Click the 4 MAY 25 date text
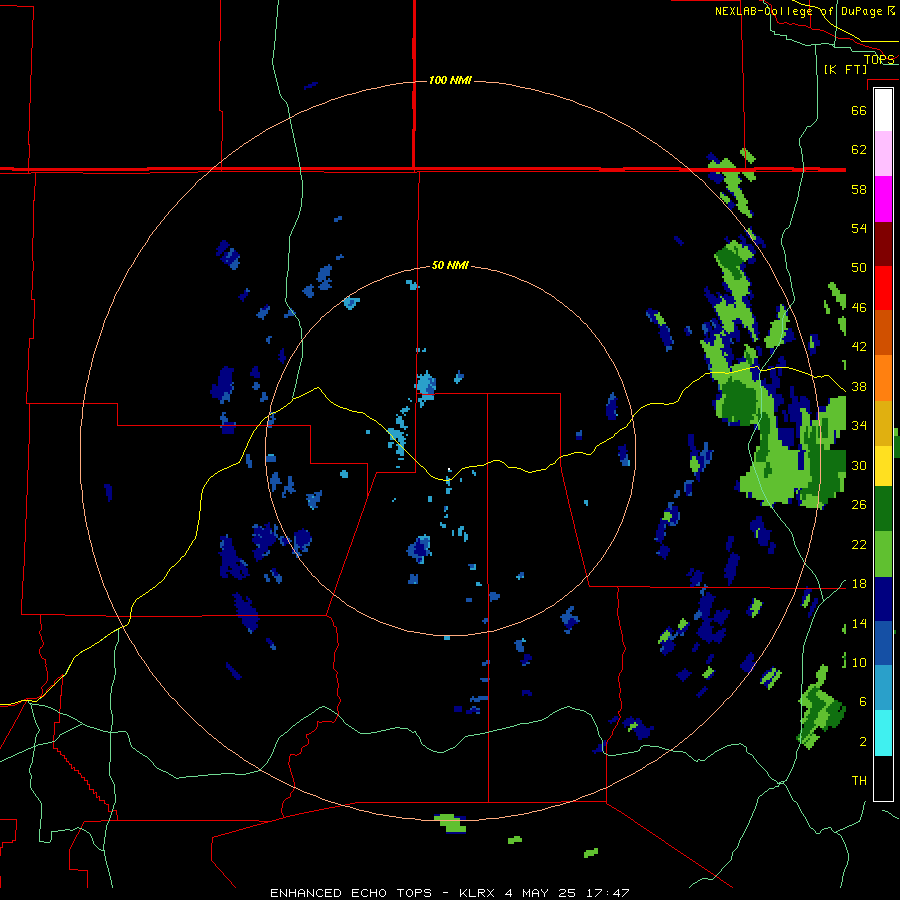 tap(541, 893)
